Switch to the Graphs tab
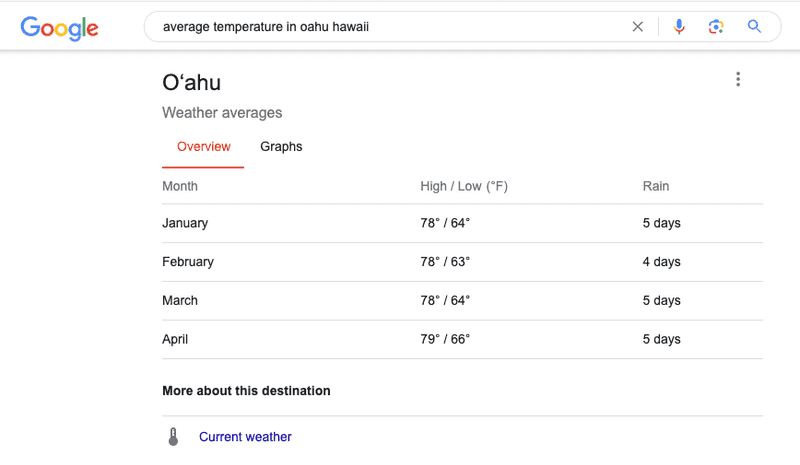800x465 pixels. point(281,146)
